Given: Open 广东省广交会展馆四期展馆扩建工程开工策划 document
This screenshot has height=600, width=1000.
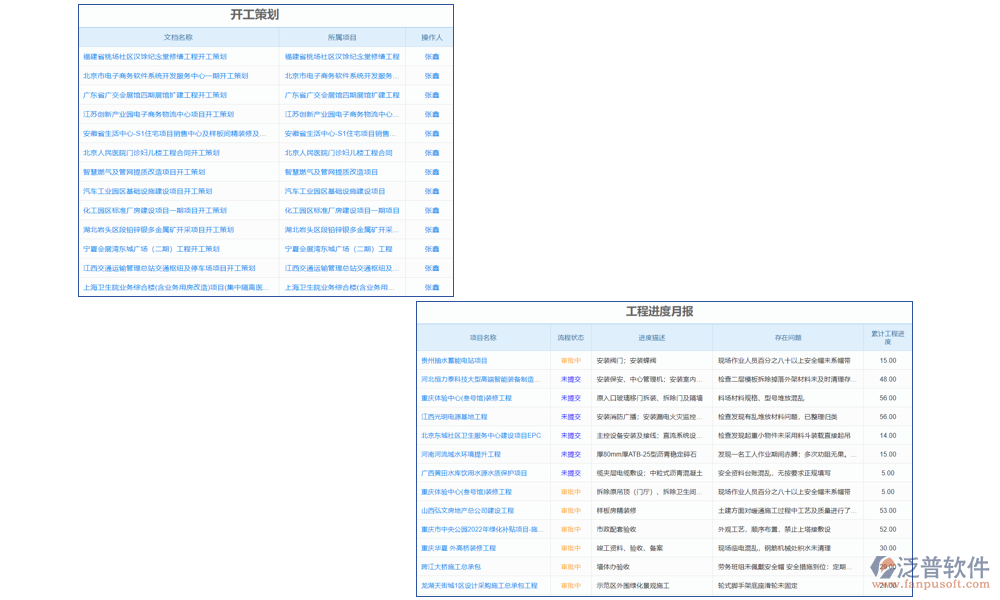Looking at the screenshot, I should 155,95.
